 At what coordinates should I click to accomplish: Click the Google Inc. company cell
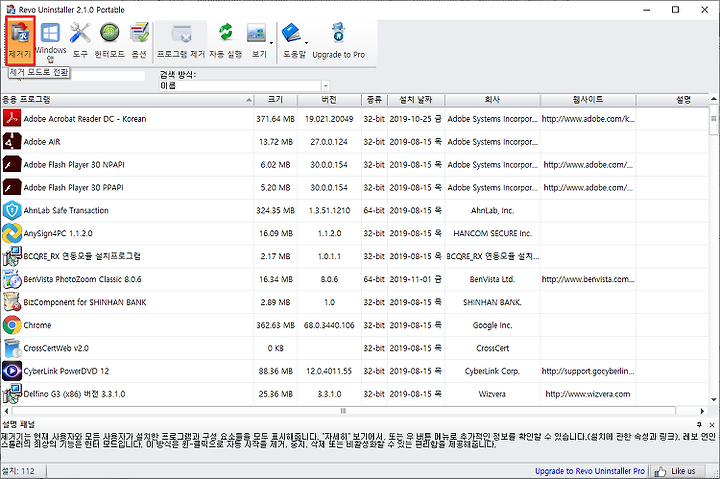click(492, 325)
